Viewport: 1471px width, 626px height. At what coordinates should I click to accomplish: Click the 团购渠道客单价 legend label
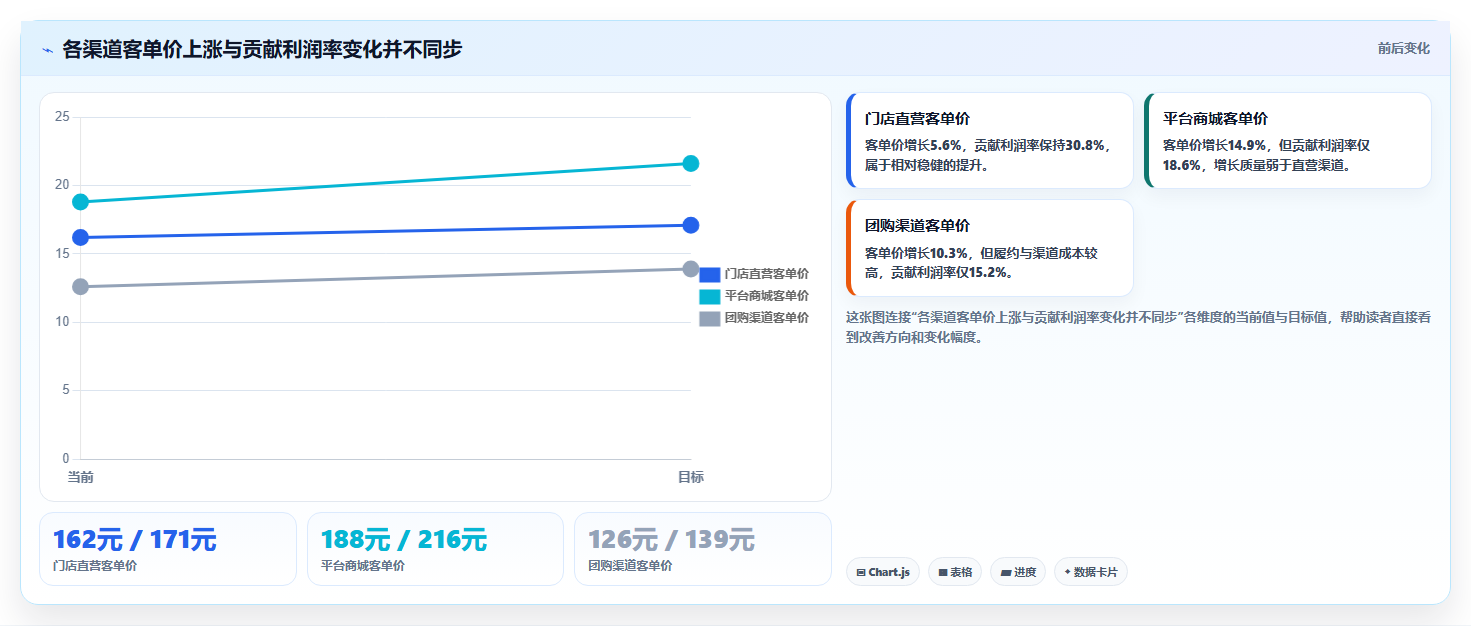tap(767, 318)
